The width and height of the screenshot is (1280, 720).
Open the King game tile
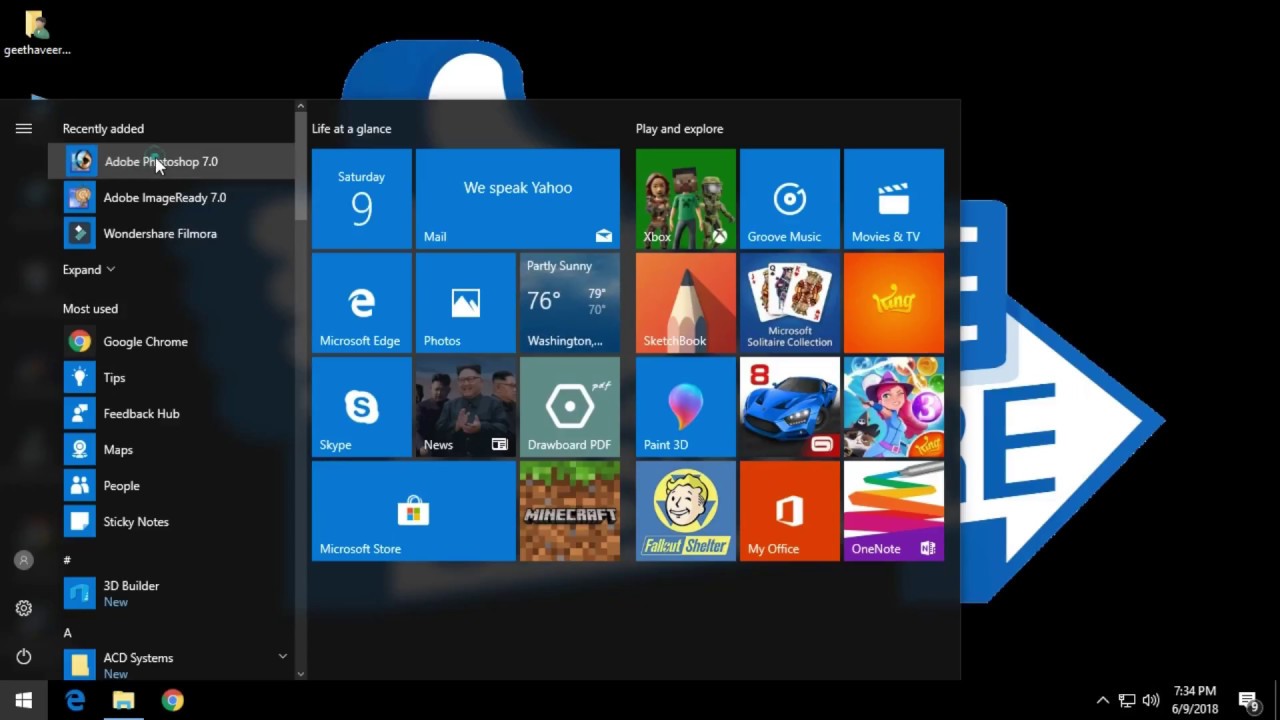tap(894, 303)
